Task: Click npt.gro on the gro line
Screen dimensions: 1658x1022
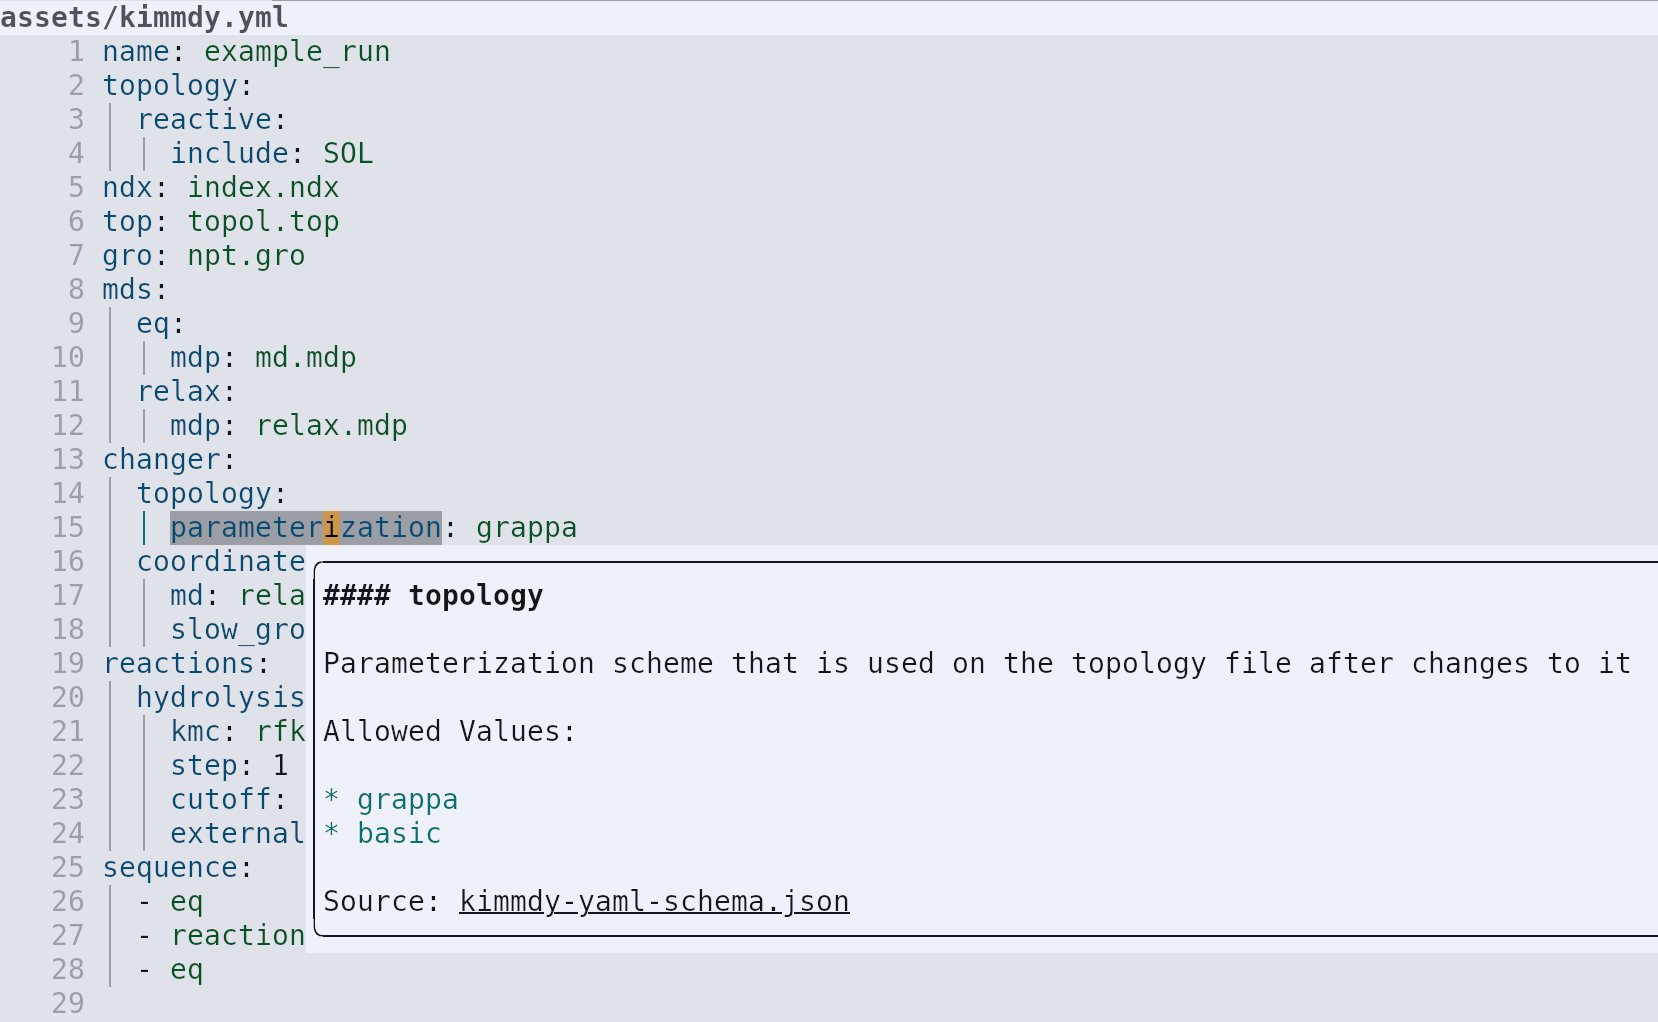Action: (246, 255)
